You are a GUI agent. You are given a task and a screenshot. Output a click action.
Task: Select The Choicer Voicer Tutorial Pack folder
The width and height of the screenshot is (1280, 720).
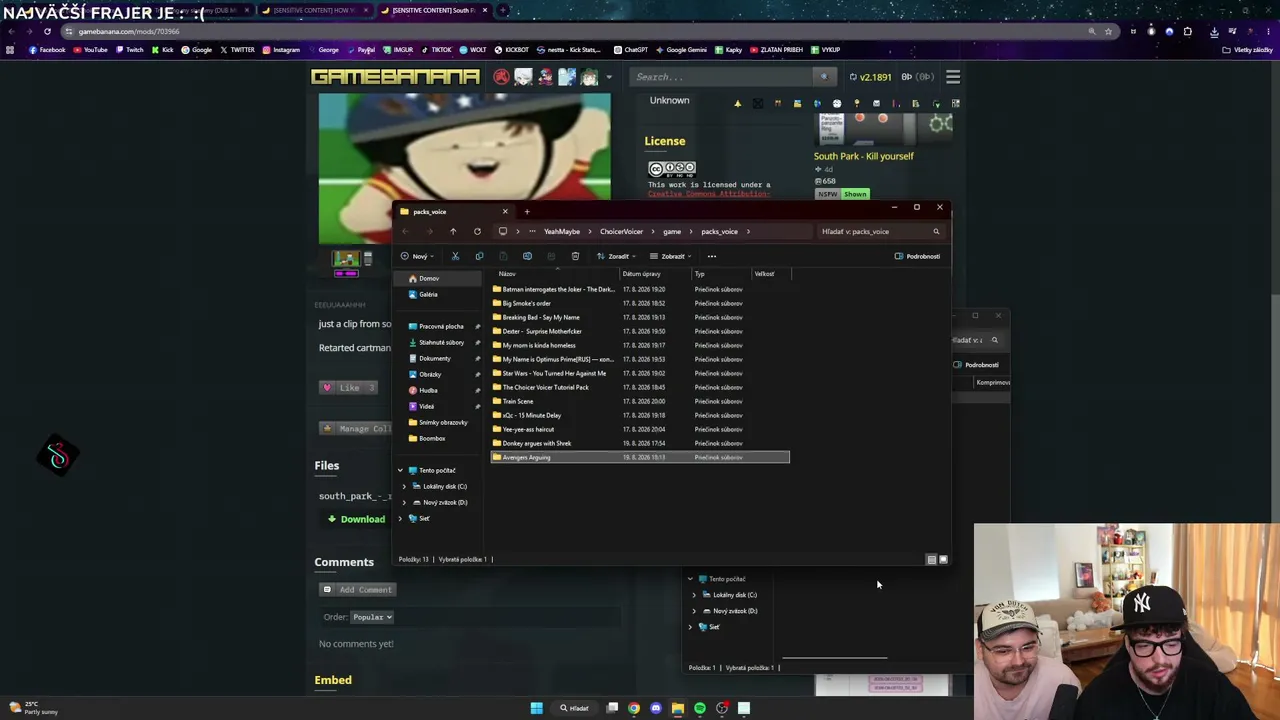click(x=640, y=387)
